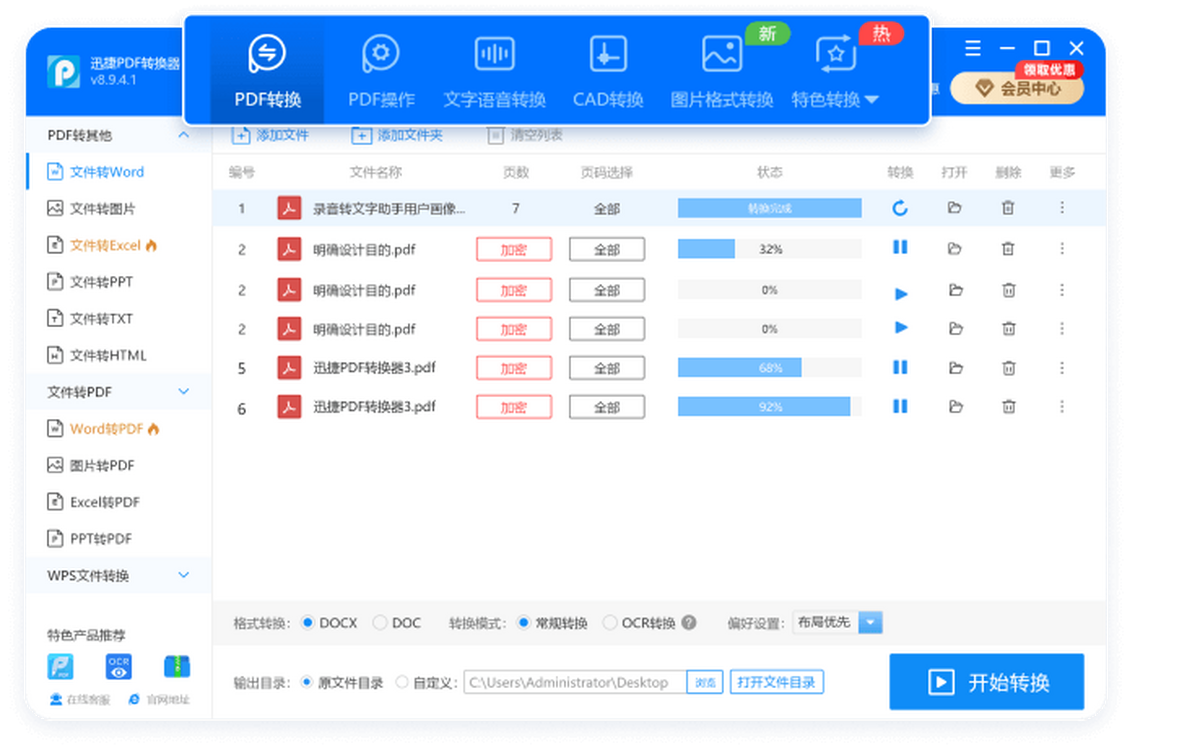Retry converting 录音转文字助手用户画像 file
Viewport: 1200px width, 751px height.
(x=899, y=207)
